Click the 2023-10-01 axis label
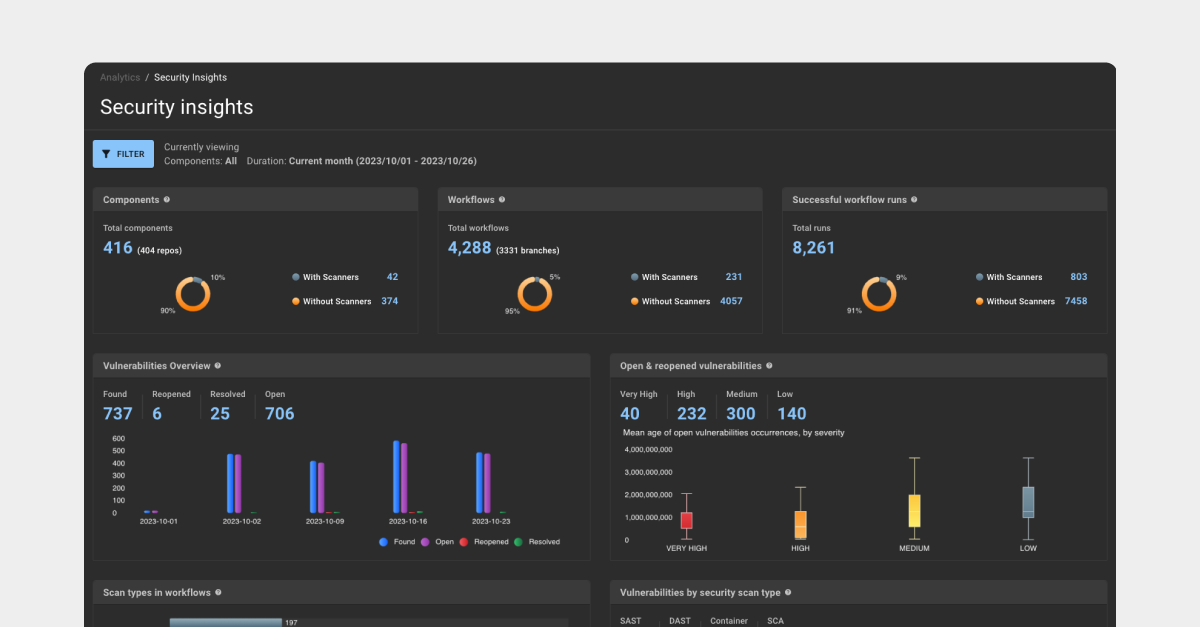 159,522
